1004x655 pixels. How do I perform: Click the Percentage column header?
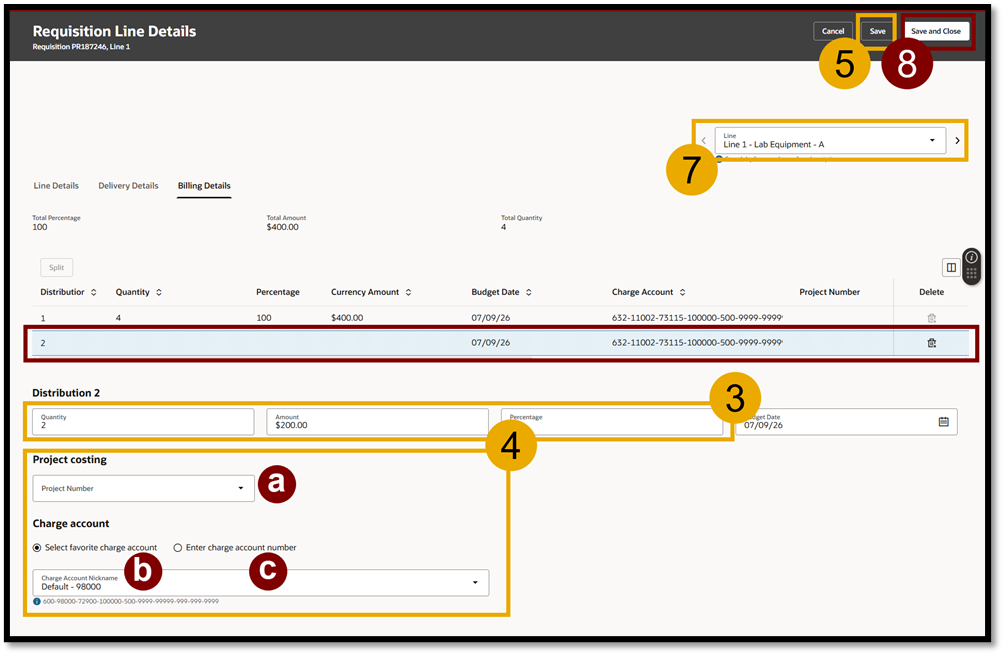point(278,293)
